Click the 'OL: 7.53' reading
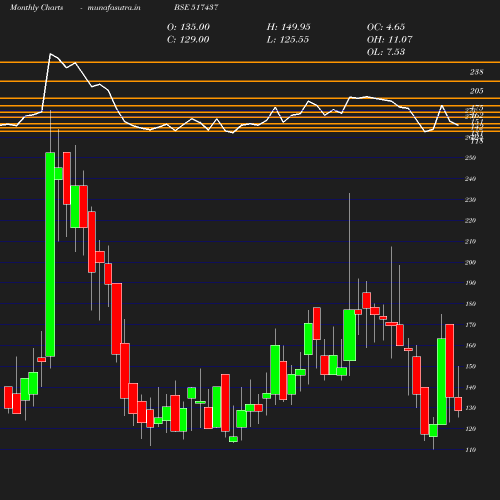Screen dimensions: 500x500 click(386, 52)
